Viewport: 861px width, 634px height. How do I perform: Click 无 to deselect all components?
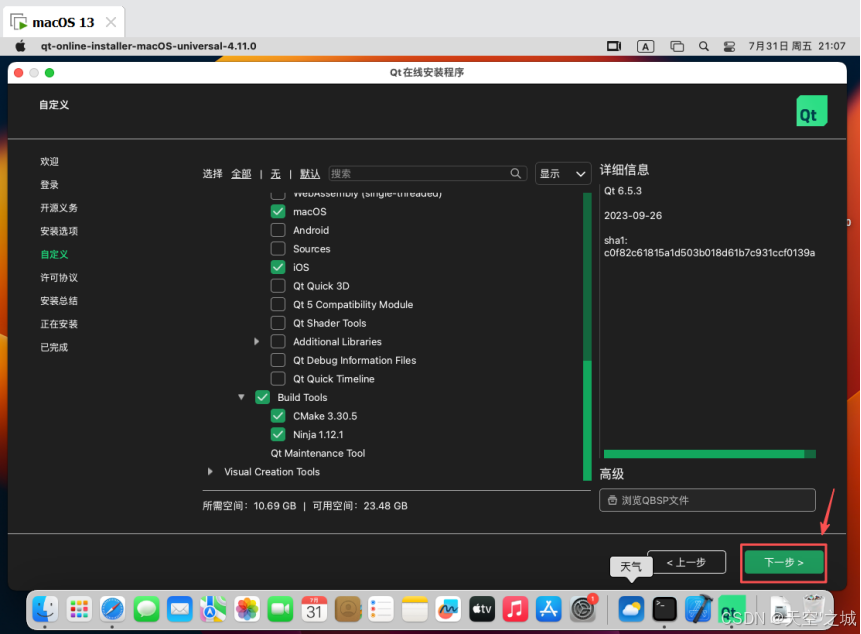[276, 174]
